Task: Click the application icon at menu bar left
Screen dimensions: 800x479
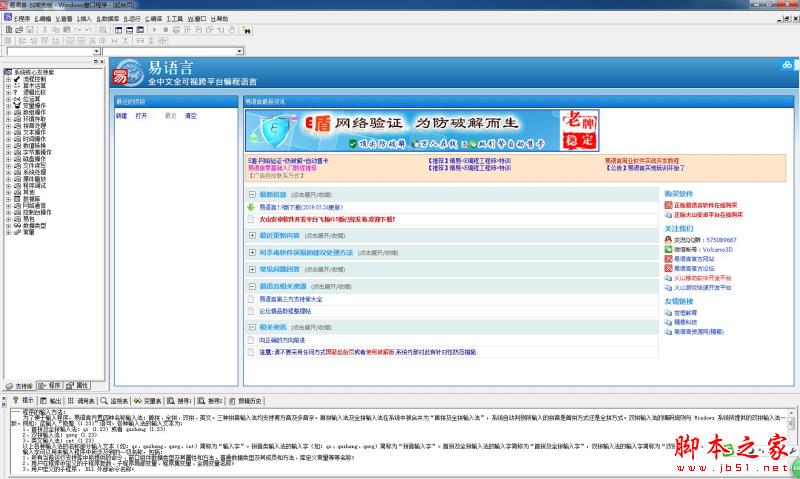Action: pos(8,18)
